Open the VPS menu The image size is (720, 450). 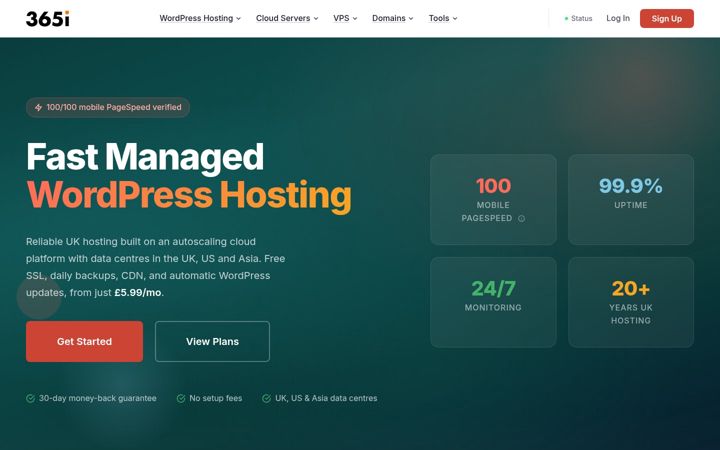(x=345, y=18)
